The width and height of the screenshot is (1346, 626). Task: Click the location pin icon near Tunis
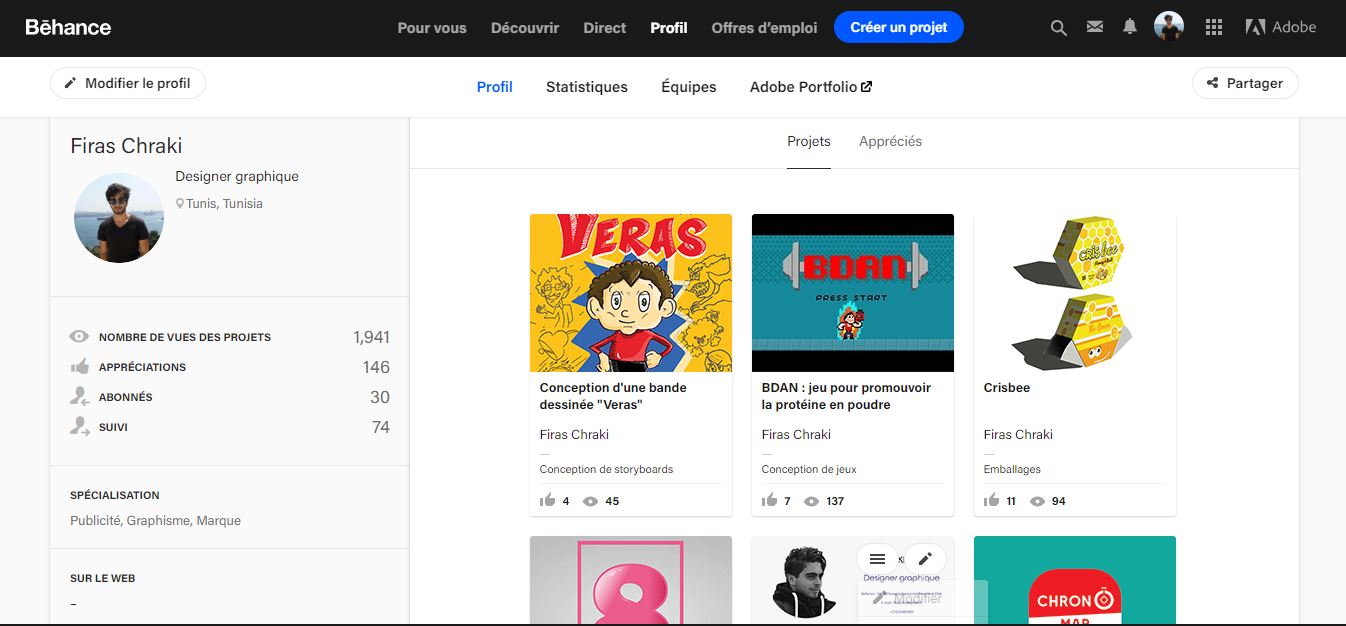[180, 203]
